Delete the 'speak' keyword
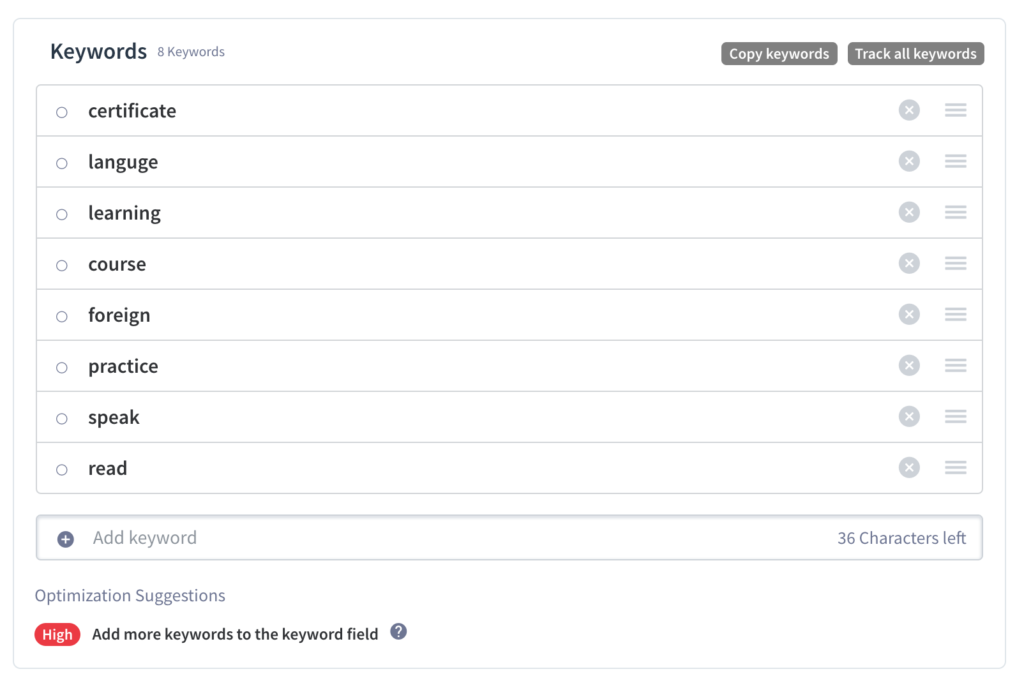1024x683 pixels. click(x=908, y=416)
